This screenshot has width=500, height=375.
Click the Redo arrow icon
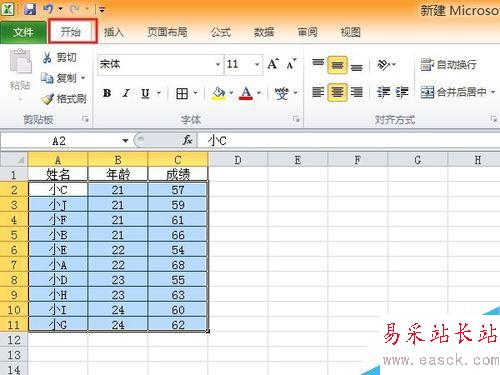[x=75, y=9]
